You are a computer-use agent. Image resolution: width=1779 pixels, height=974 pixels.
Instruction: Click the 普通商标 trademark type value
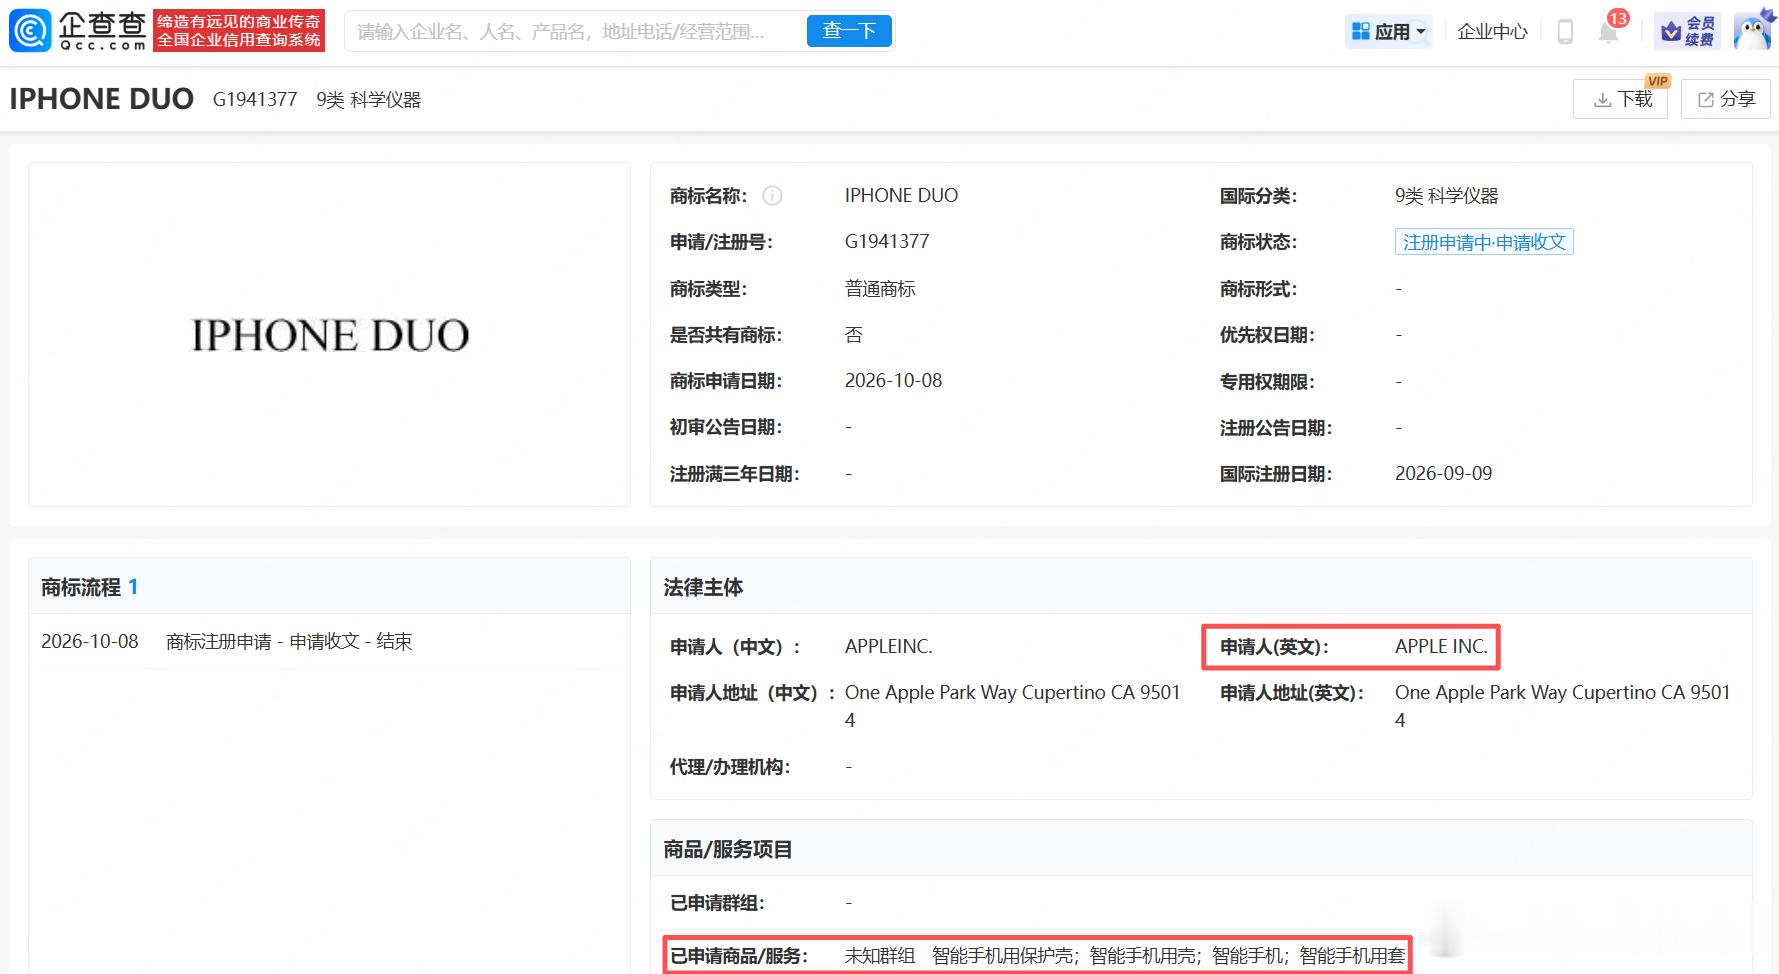pyautogui.click(x=880, y=289)
